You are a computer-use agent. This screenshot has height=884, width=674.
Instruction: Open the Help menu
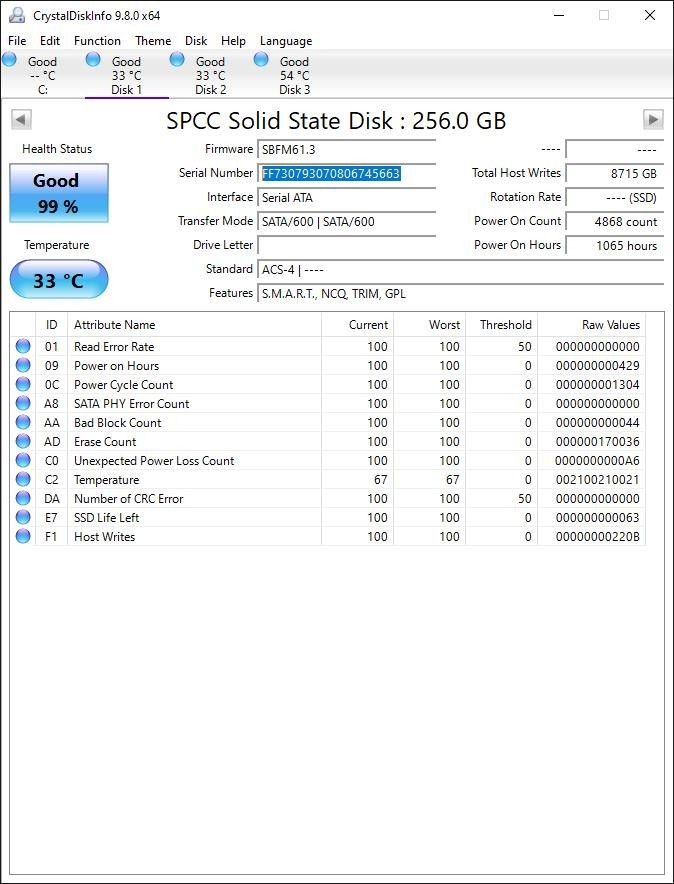[x=233, y=41]
